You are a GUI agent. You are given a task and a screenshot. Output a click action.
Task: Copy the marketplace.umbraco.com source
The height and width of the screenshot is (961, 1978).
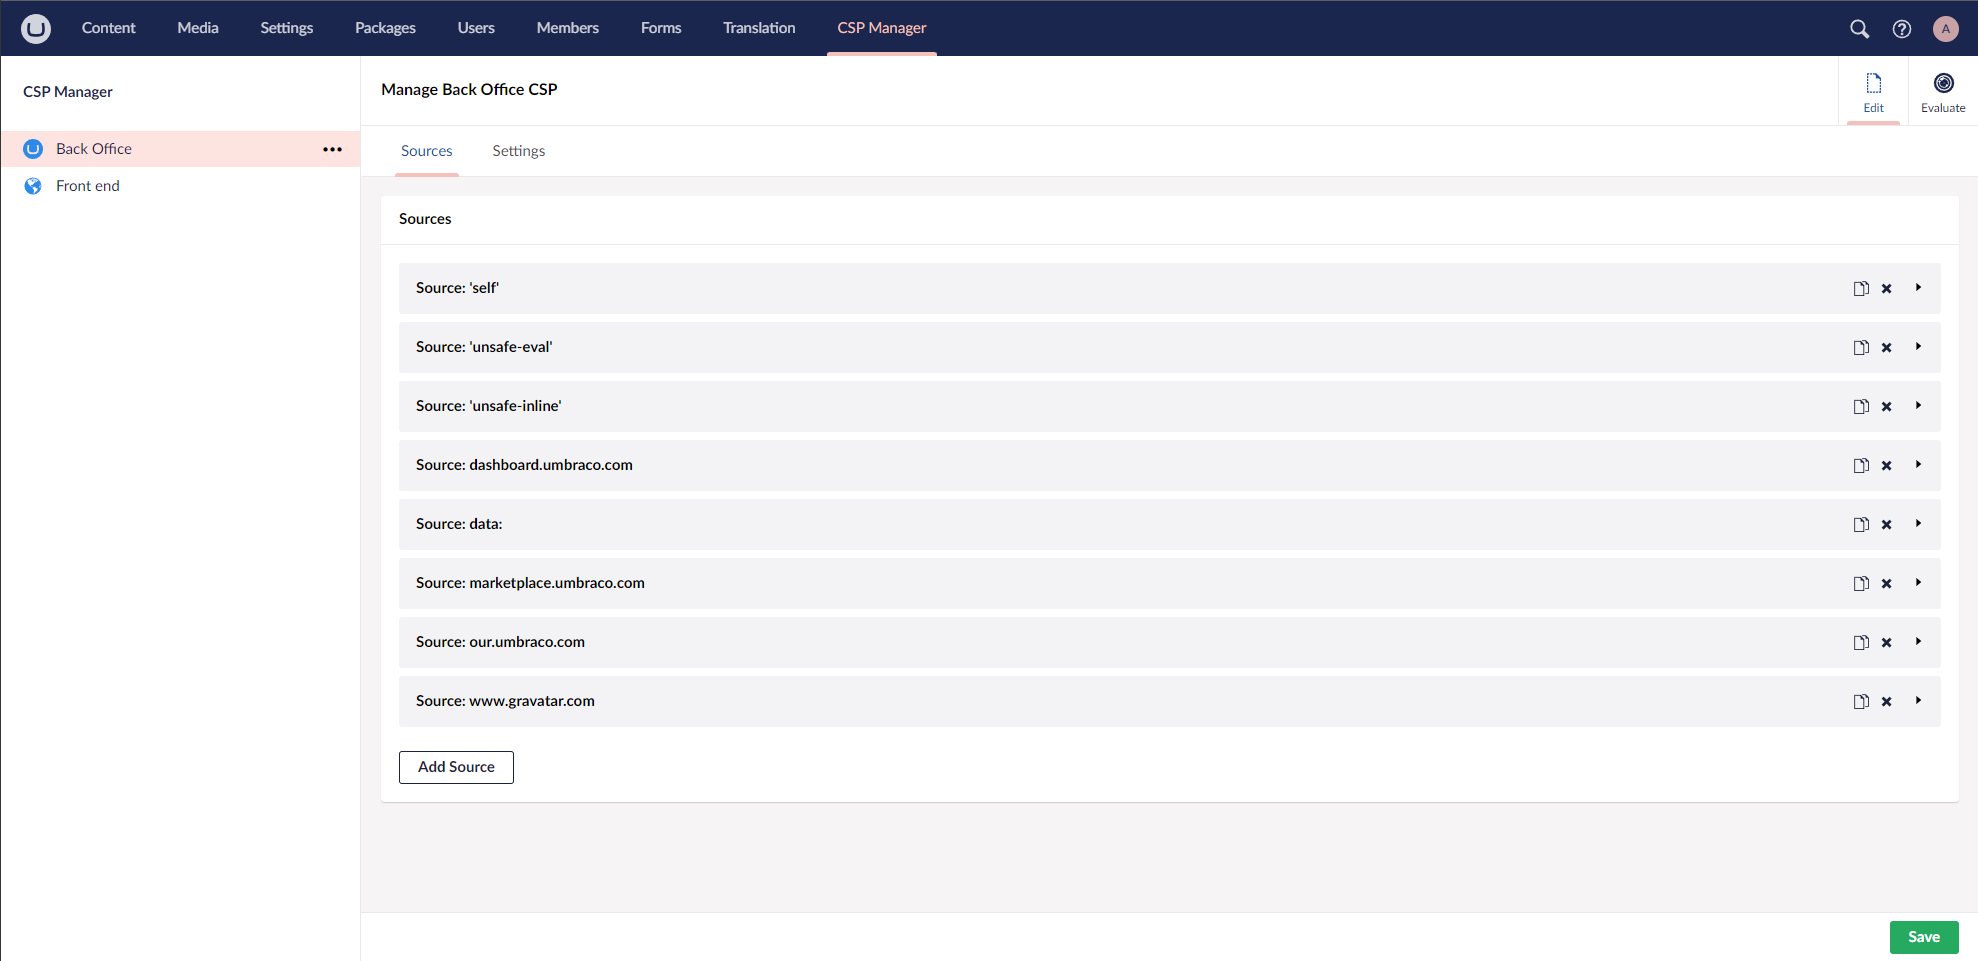[1861, 584]
